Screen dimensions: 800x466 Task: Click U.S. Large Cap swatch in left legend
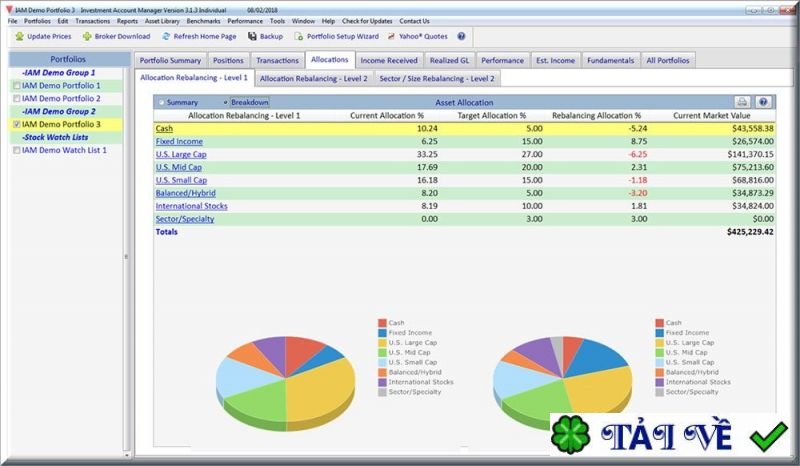pos(382,343)
